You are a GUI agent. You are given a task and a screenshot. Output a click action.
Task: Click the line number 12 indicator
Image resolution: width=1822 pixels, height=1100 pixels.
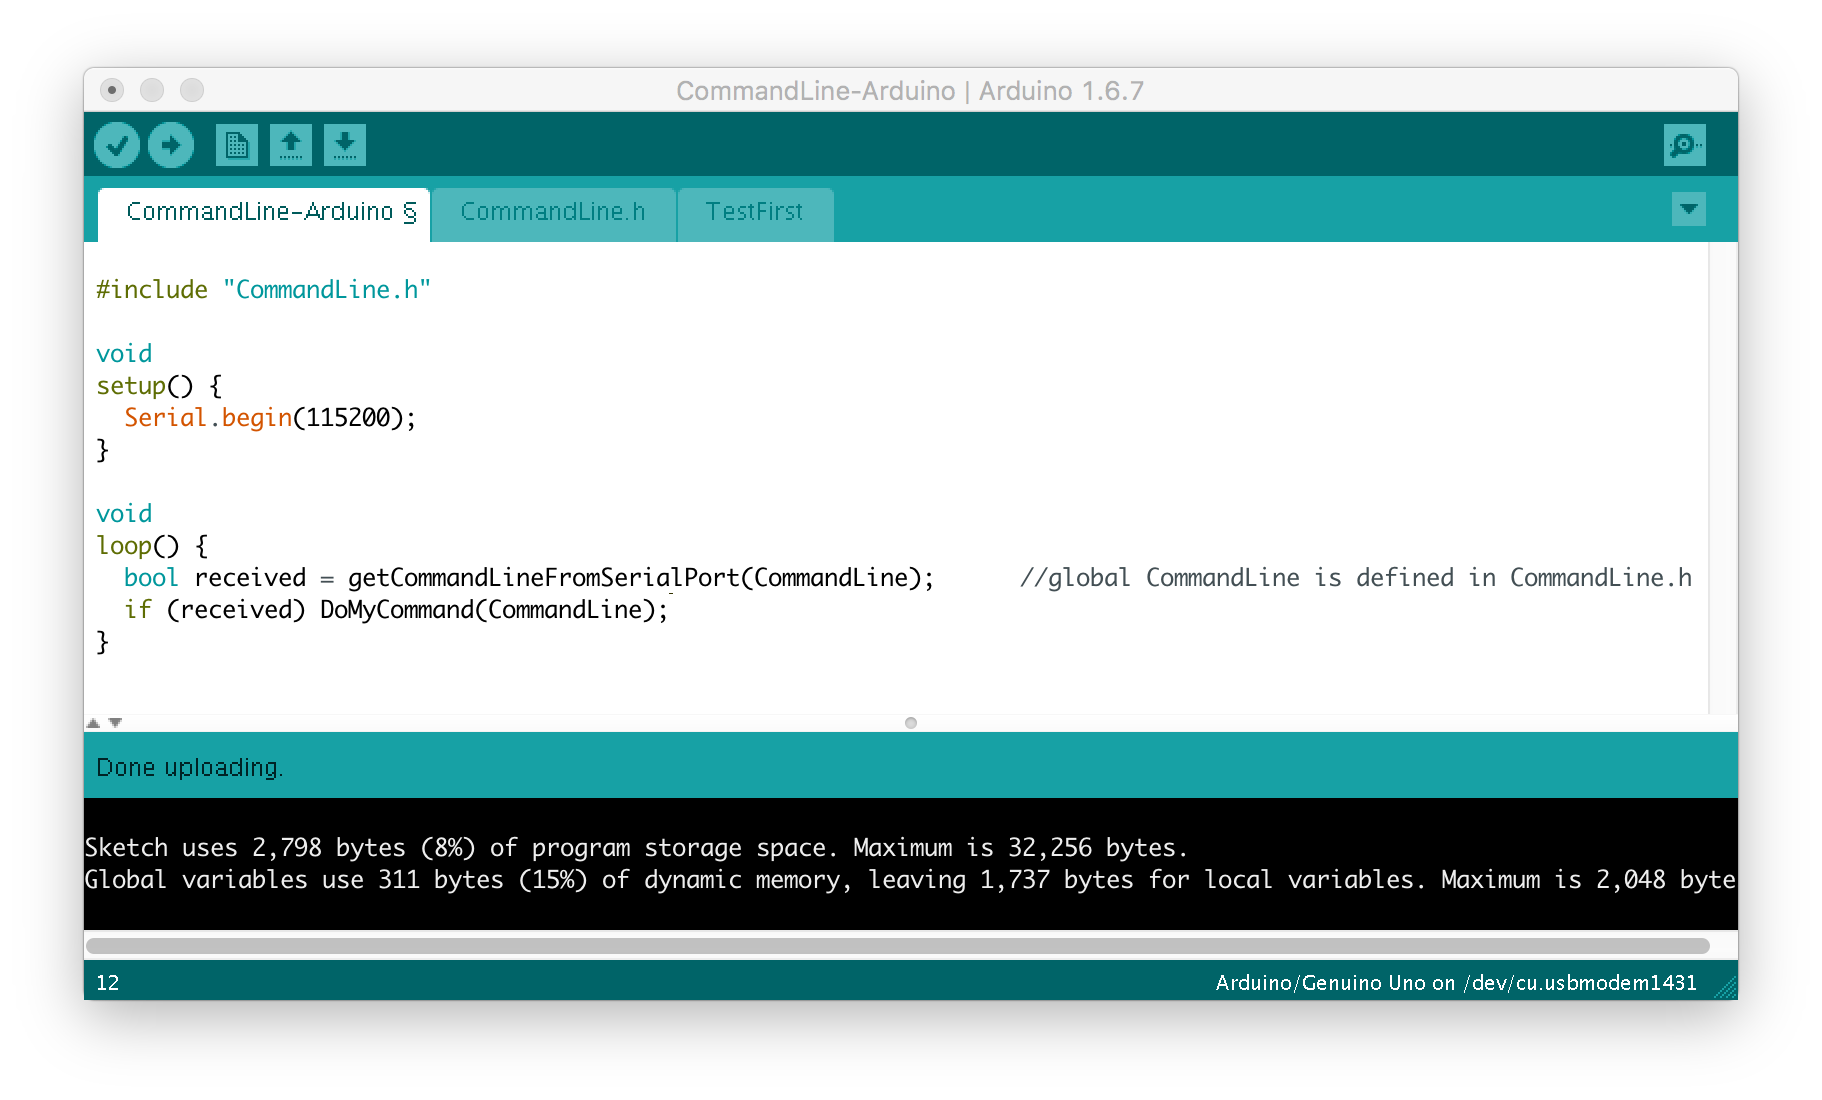[x=108, y=983]
